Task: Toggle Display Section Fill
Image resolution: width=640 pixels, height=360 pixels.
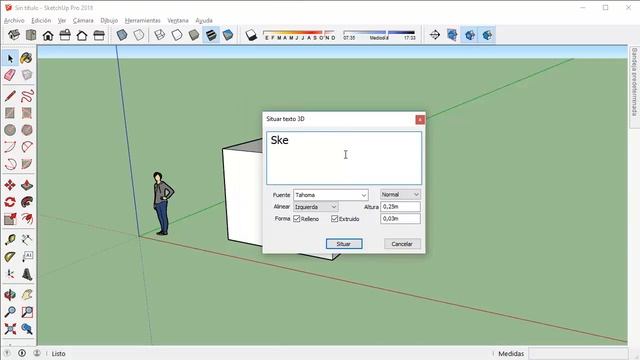Action: (x=487, y=35)
